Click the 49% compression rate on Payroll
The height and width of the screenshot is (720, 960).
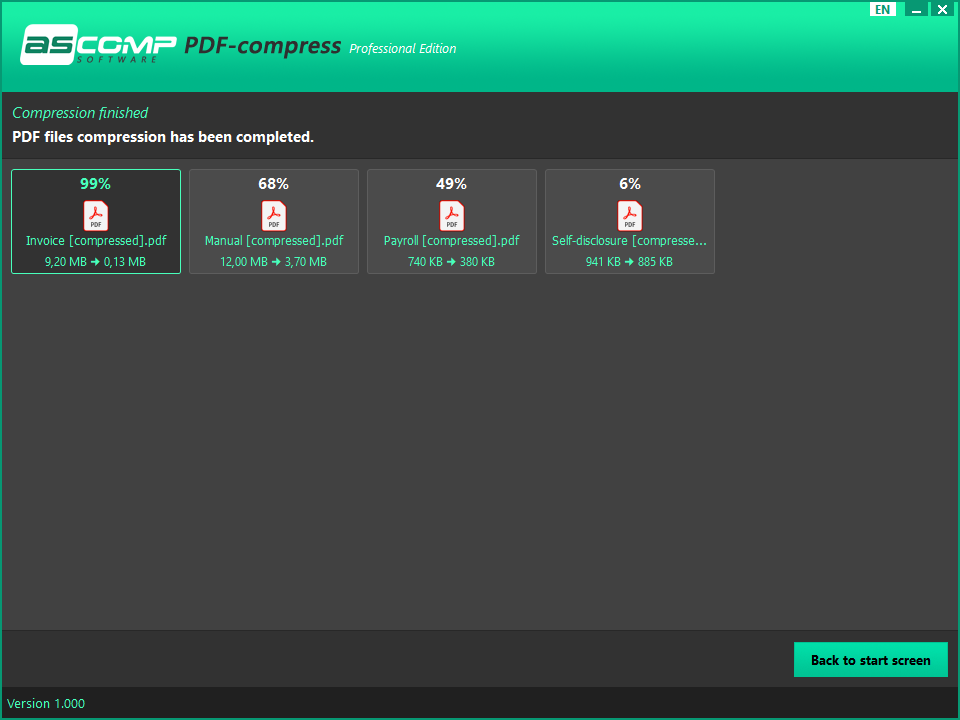pyautogui.click(x=452, y=184)
